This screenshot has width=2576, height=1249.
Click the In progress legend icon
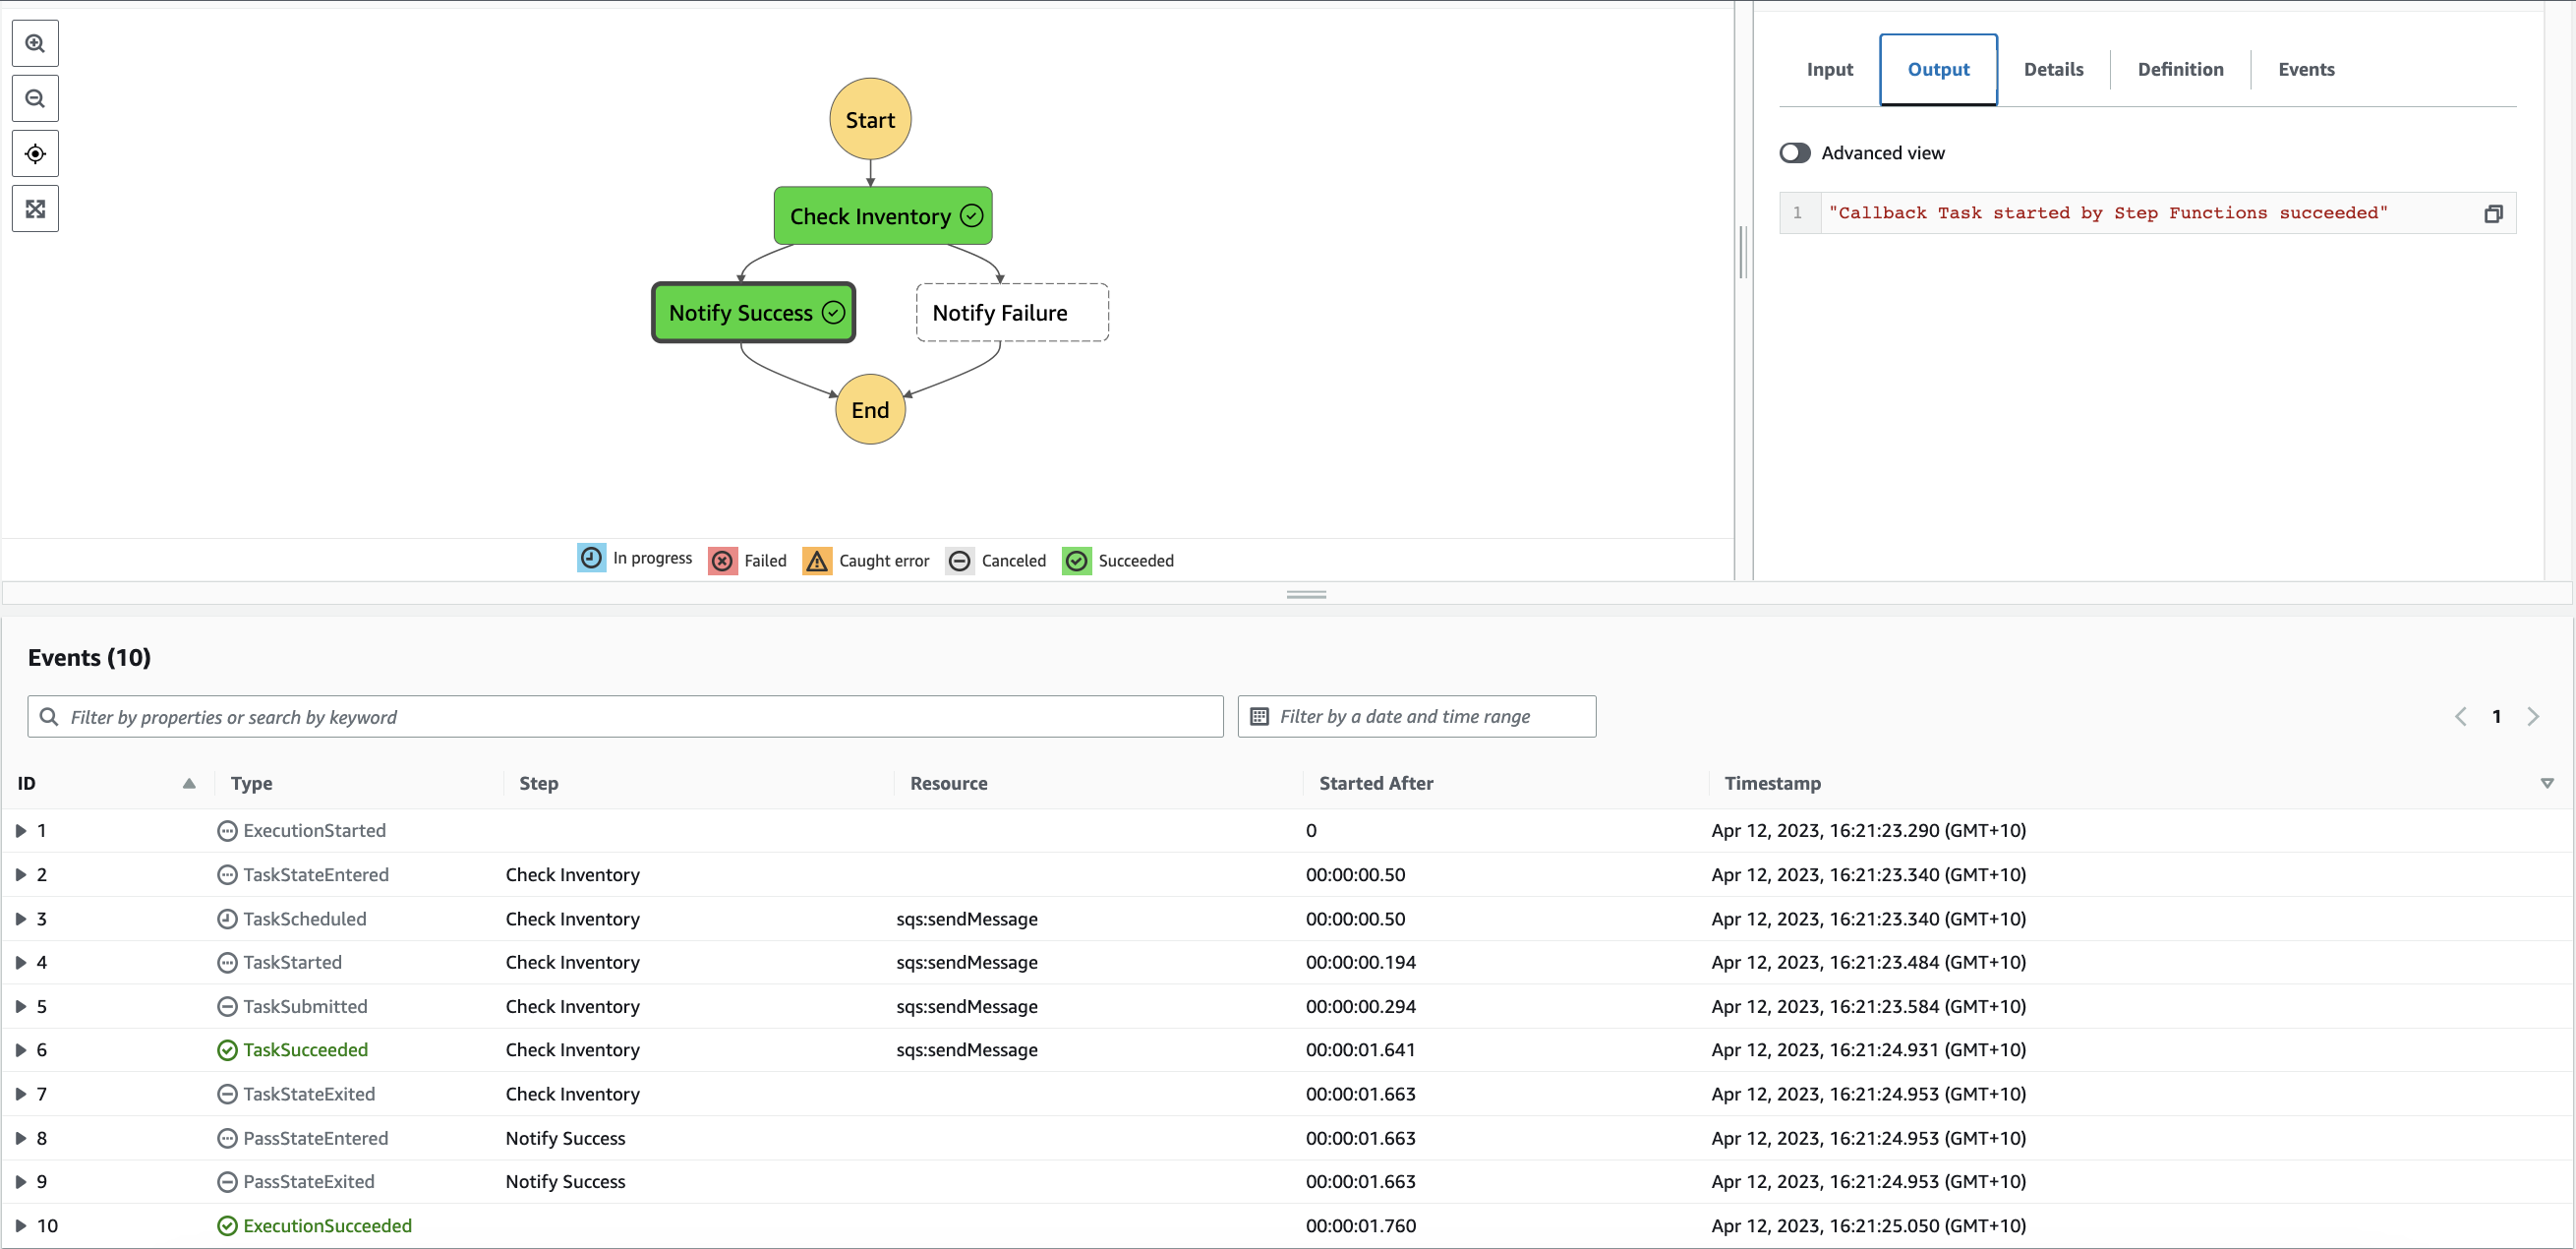(x=591, y=558)
